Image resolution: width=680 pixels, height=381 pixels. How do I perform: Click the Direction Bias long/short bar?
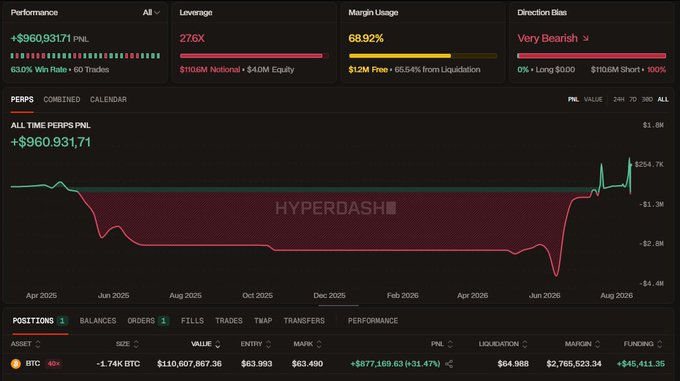tap(592, 56)
